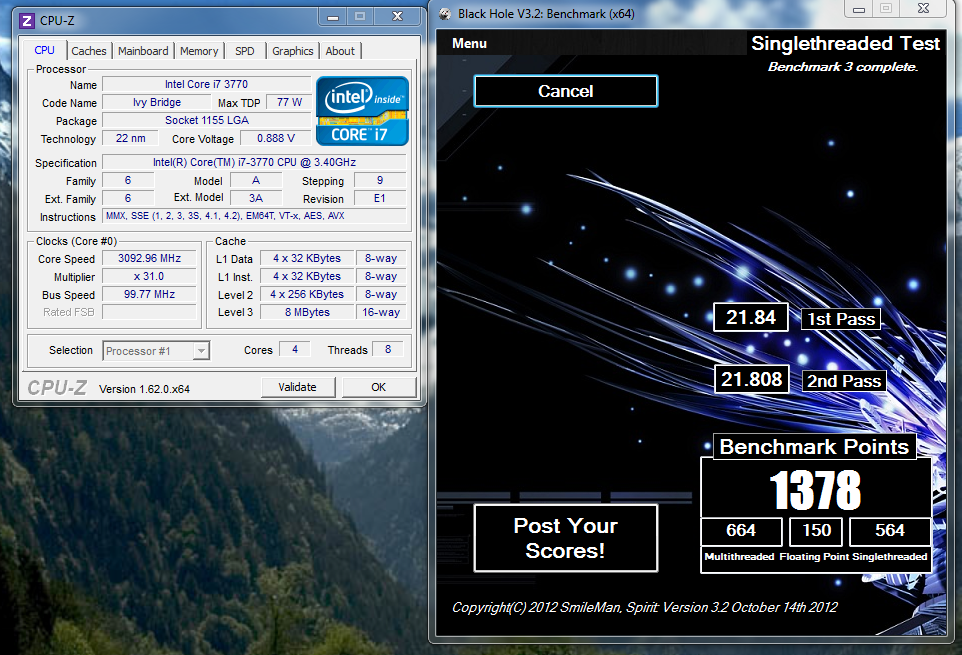Click the Ivy Bridge code name field
Image resolution: width=962 pixels, height=655 pixels.
click(157, 102)
